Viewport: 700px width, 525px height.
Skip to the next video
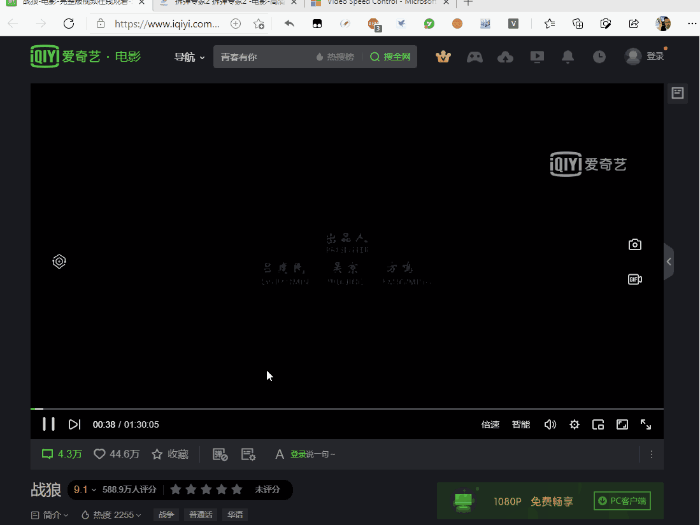pos(74,424)
